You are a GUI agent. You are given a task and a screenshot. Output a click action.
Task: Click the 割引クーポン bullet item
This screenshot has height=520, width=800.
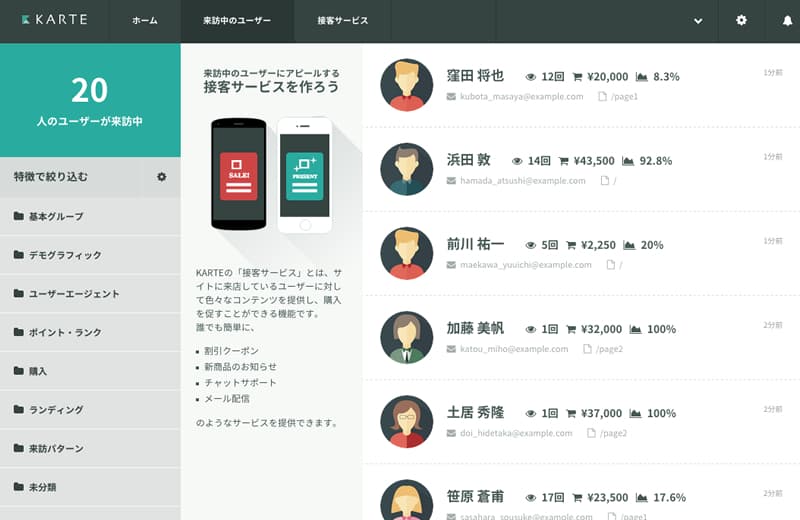pos(231,351)
